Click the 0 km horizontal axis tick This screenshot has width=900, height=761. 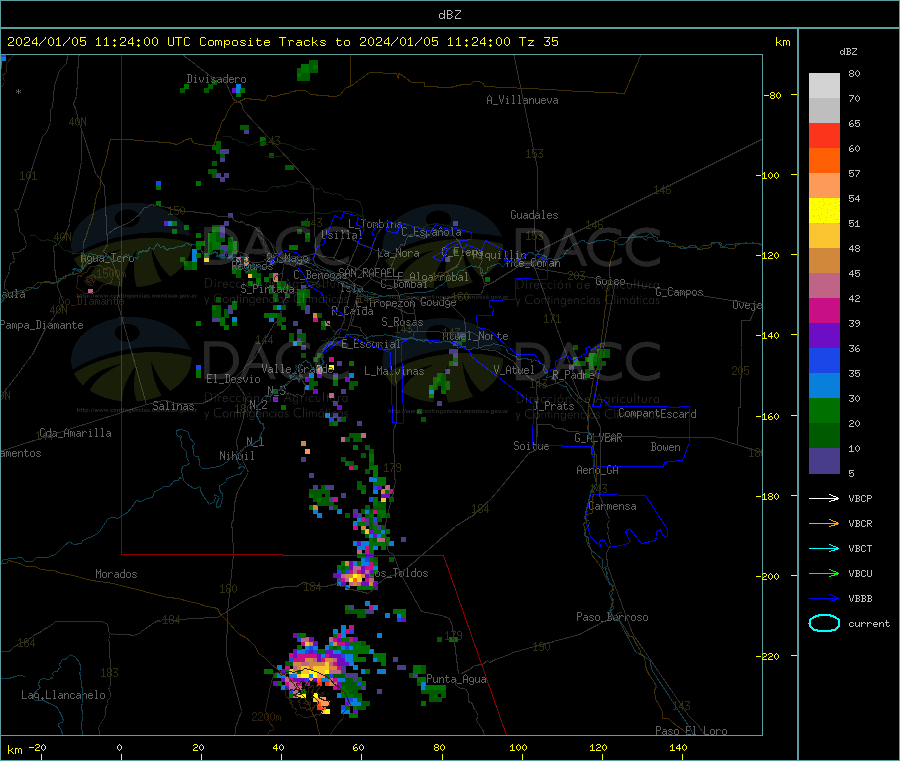tap(119, 748)
